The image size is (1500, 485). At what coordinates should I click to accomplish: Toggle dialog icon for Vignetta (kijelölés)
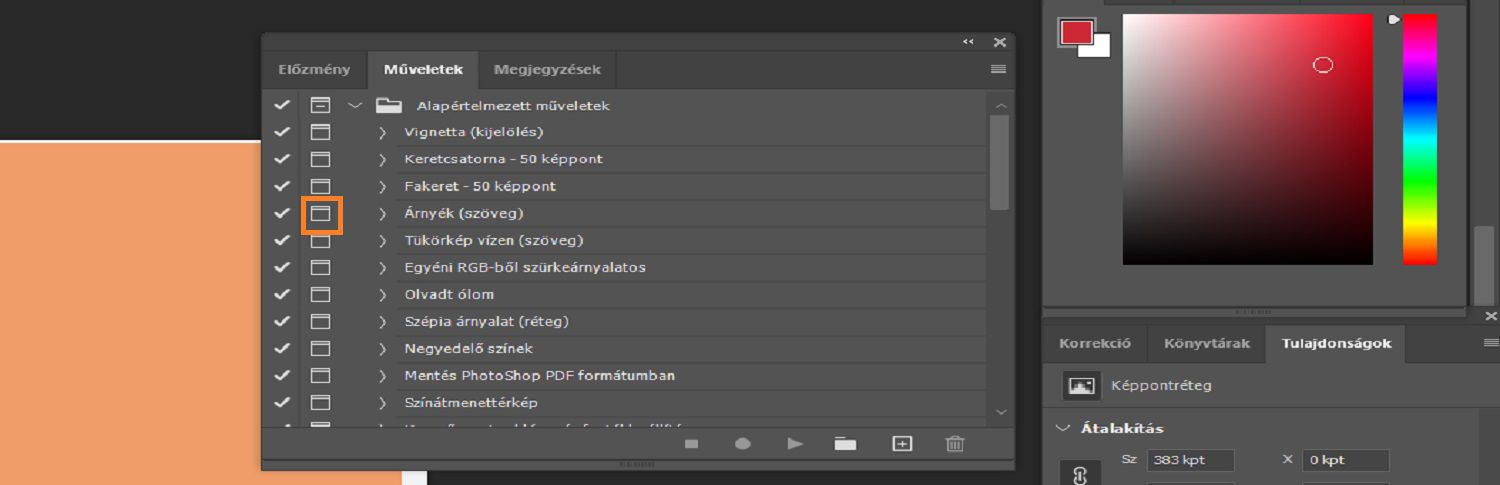tap(320, 132)
